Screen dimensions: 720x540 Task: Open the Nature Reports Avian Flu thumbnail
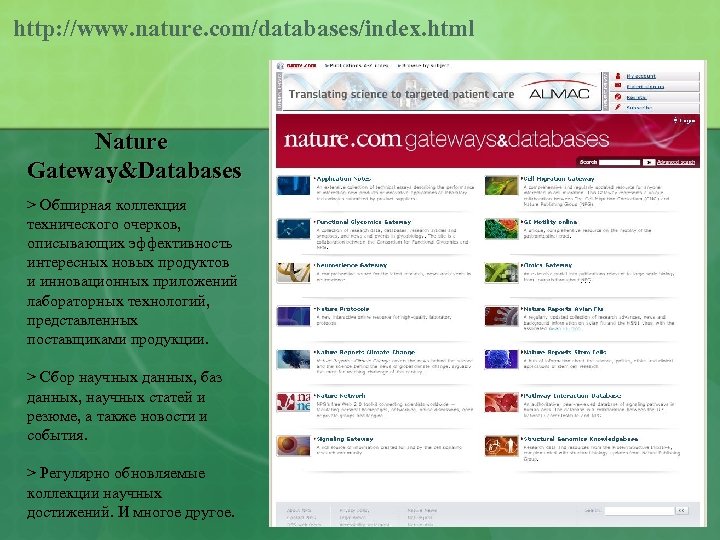pos(501,316)
